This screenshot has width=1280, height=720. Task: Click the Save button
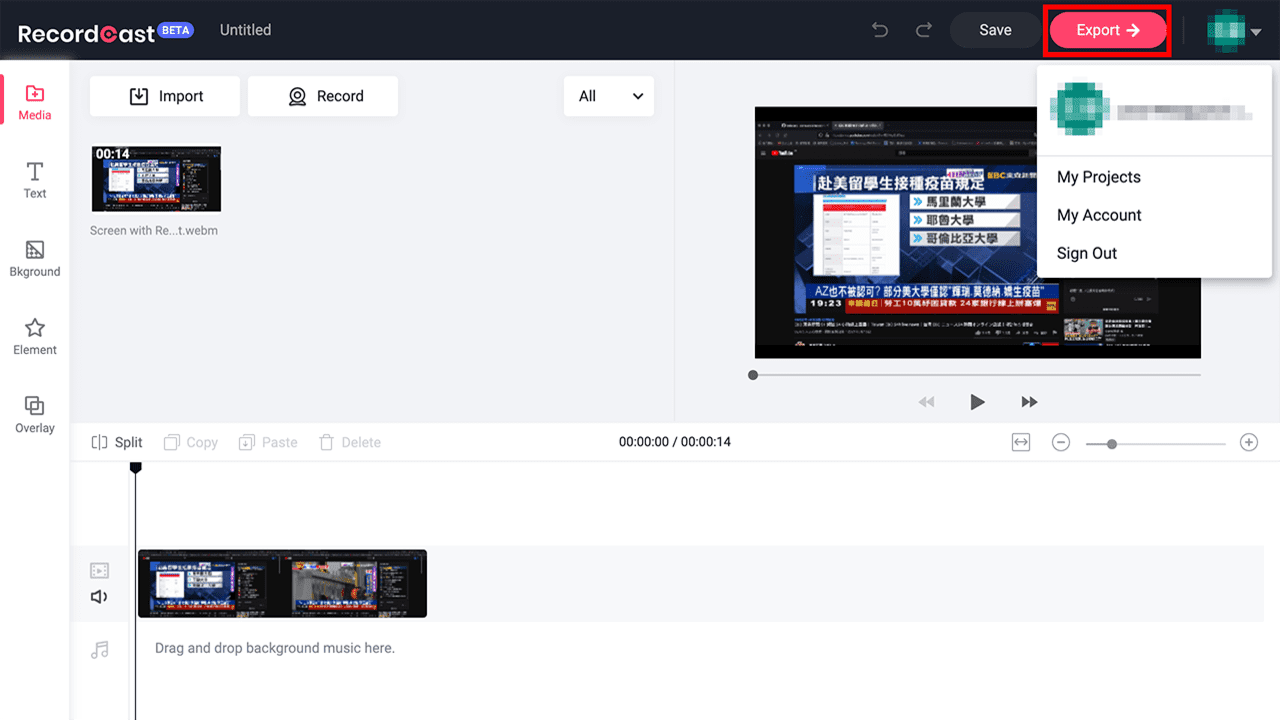(994, 30)
